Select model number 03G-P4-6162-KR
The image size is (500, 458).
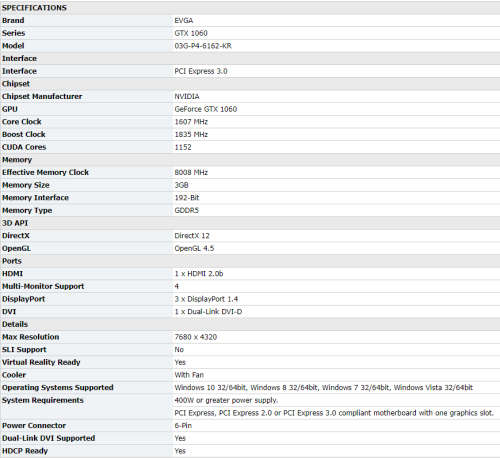[x=203, y=46]
